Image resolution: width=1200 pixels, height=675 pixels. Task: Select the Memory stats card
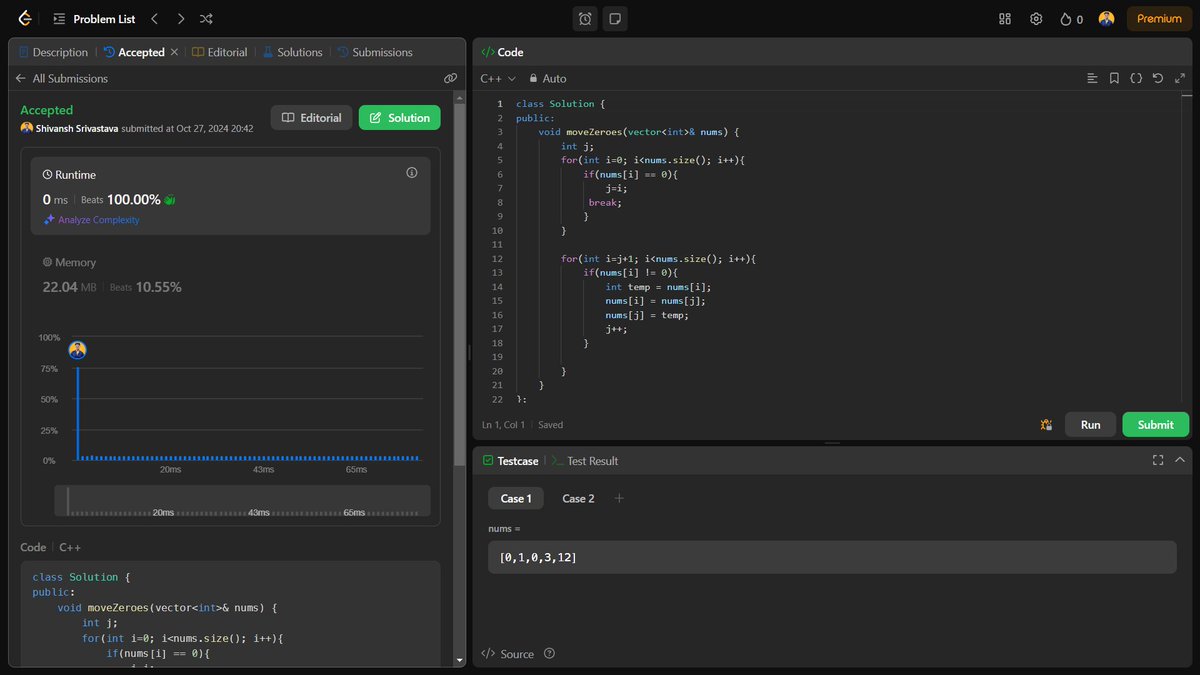230,275
